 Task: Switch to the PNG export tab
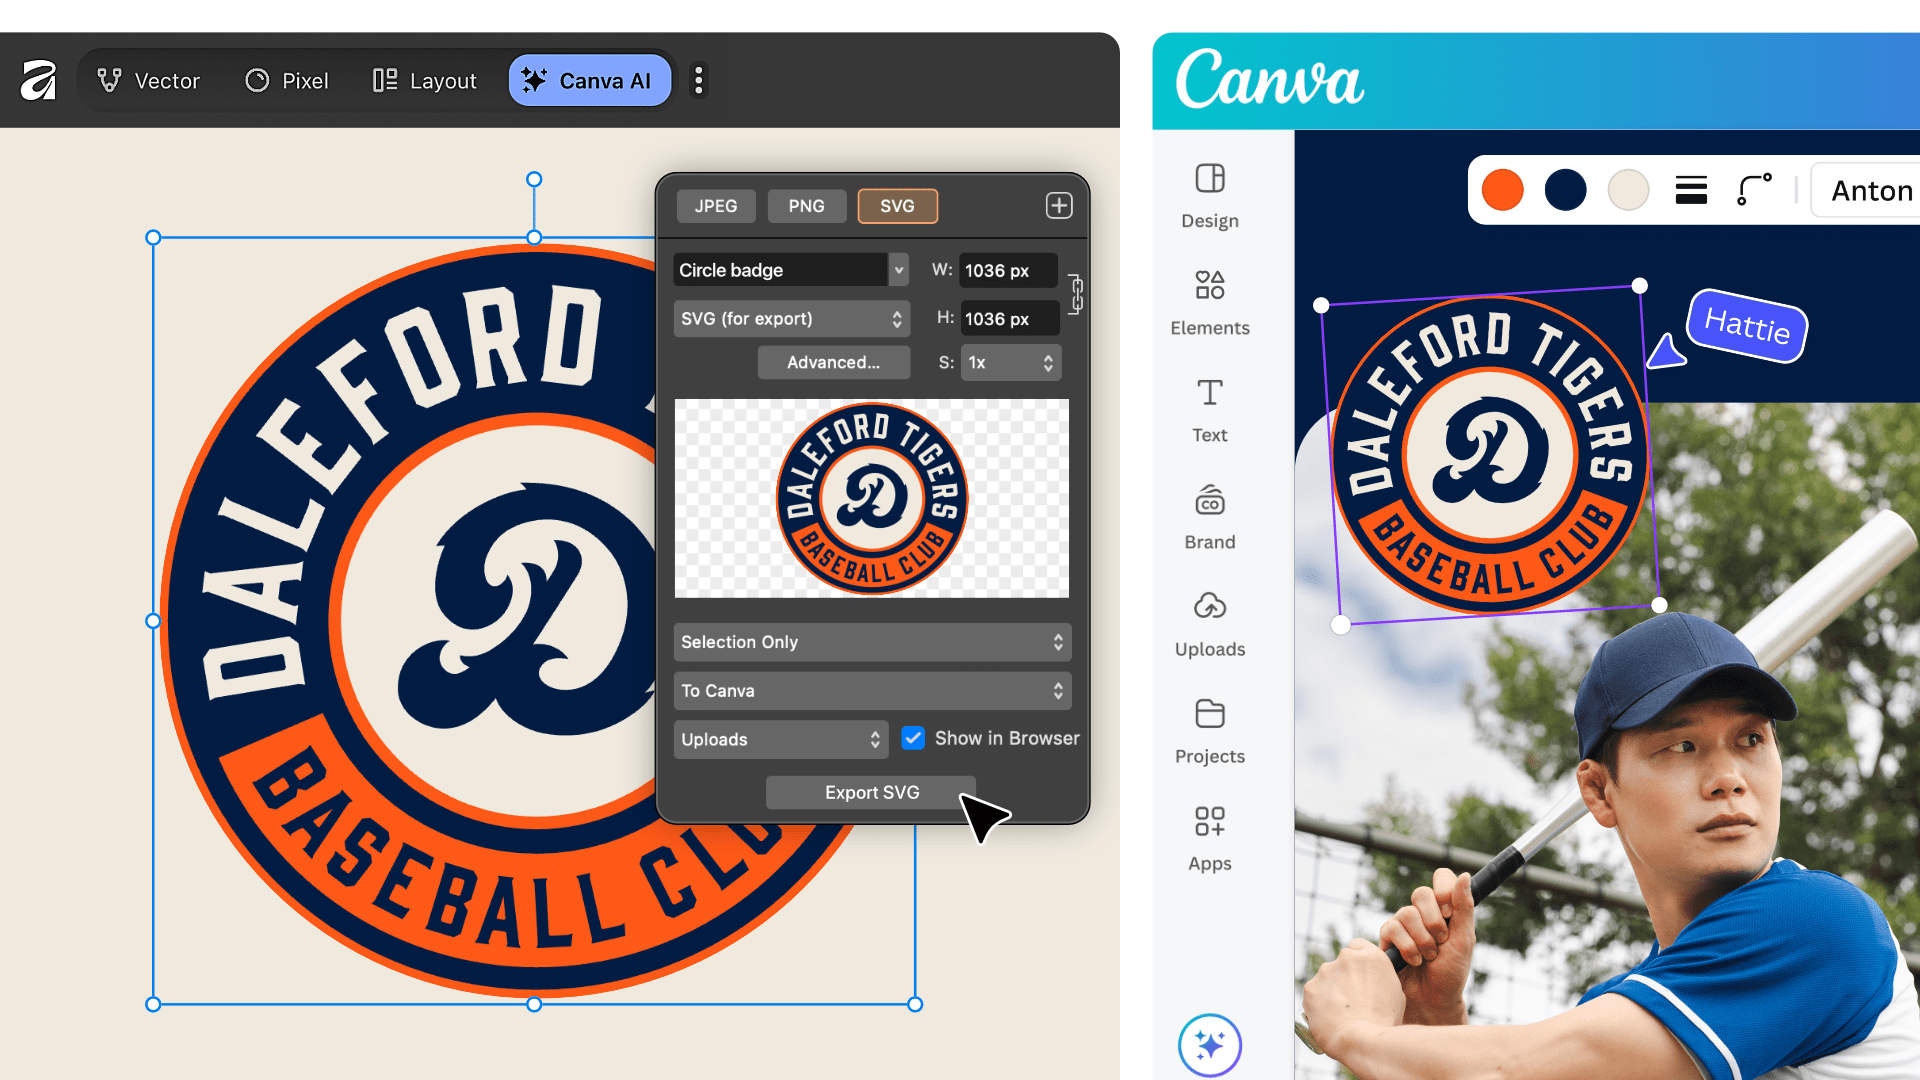(806, 205)
